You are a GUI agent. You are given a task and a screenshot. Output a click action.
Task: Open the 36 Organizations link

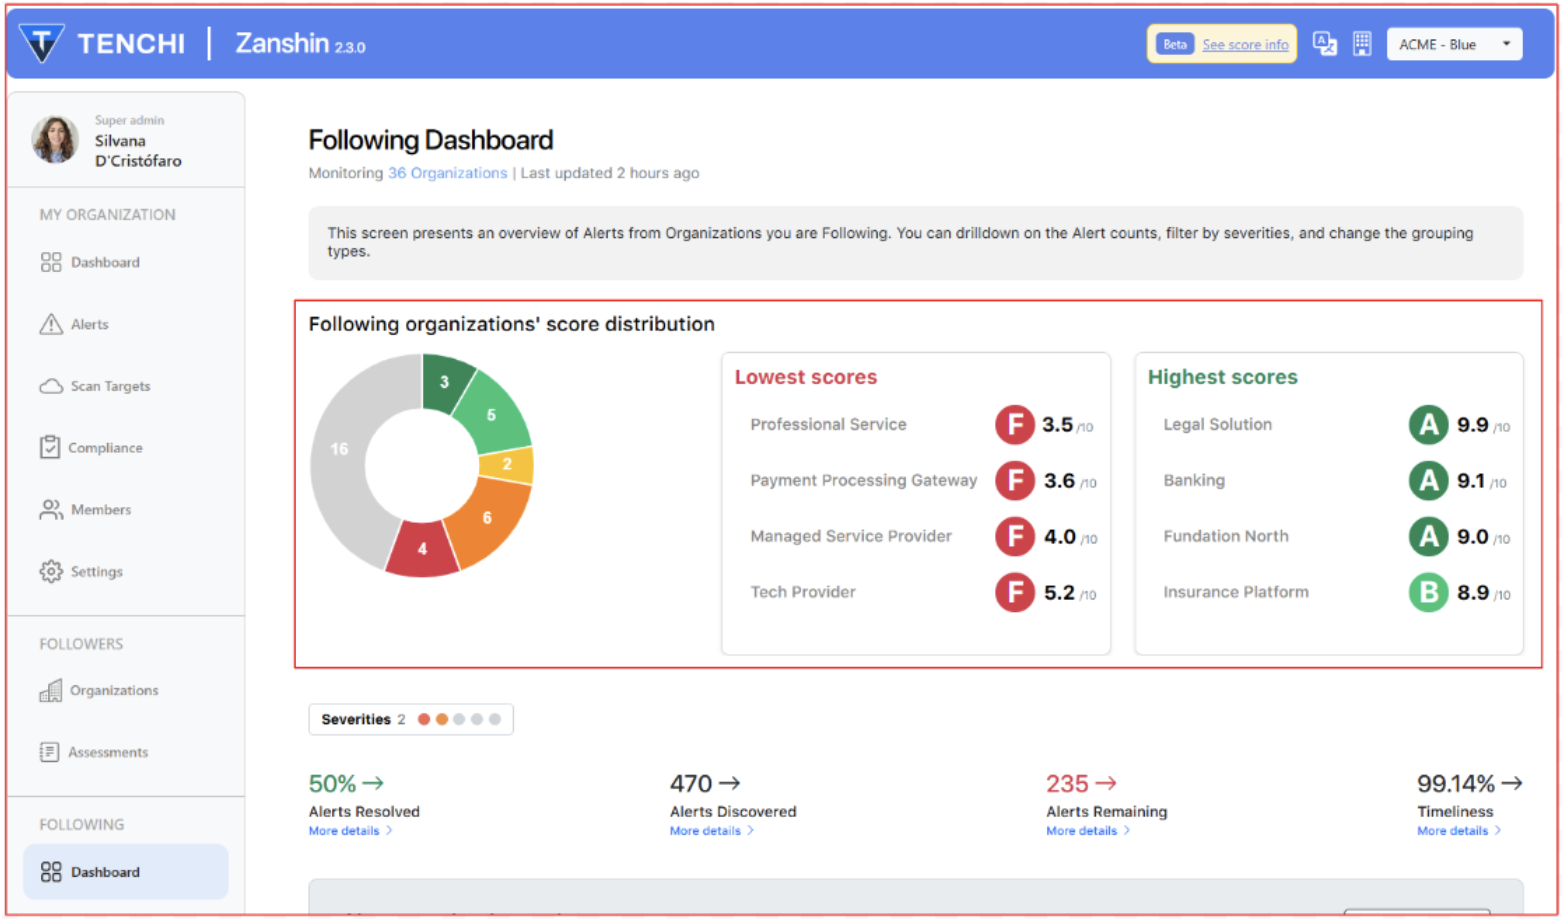(x=447, y=173)
